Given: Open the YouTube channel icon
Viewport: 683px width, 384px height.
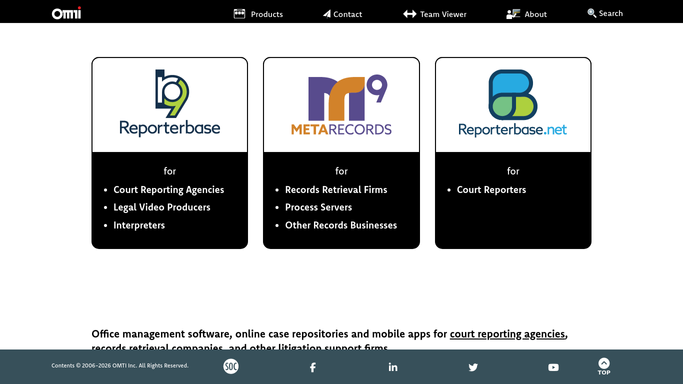Looking at the screenshot, I should [553, 367].
